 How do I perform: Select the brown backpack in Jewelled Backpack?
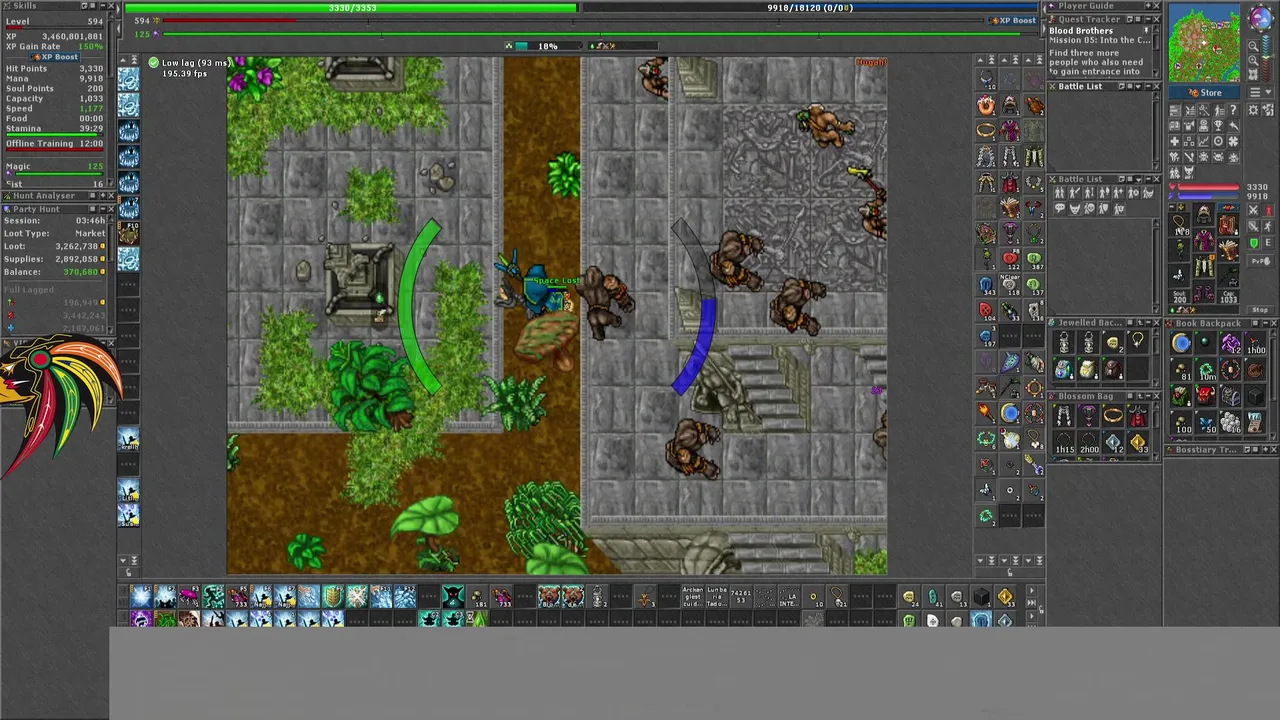coord(1112,369)
